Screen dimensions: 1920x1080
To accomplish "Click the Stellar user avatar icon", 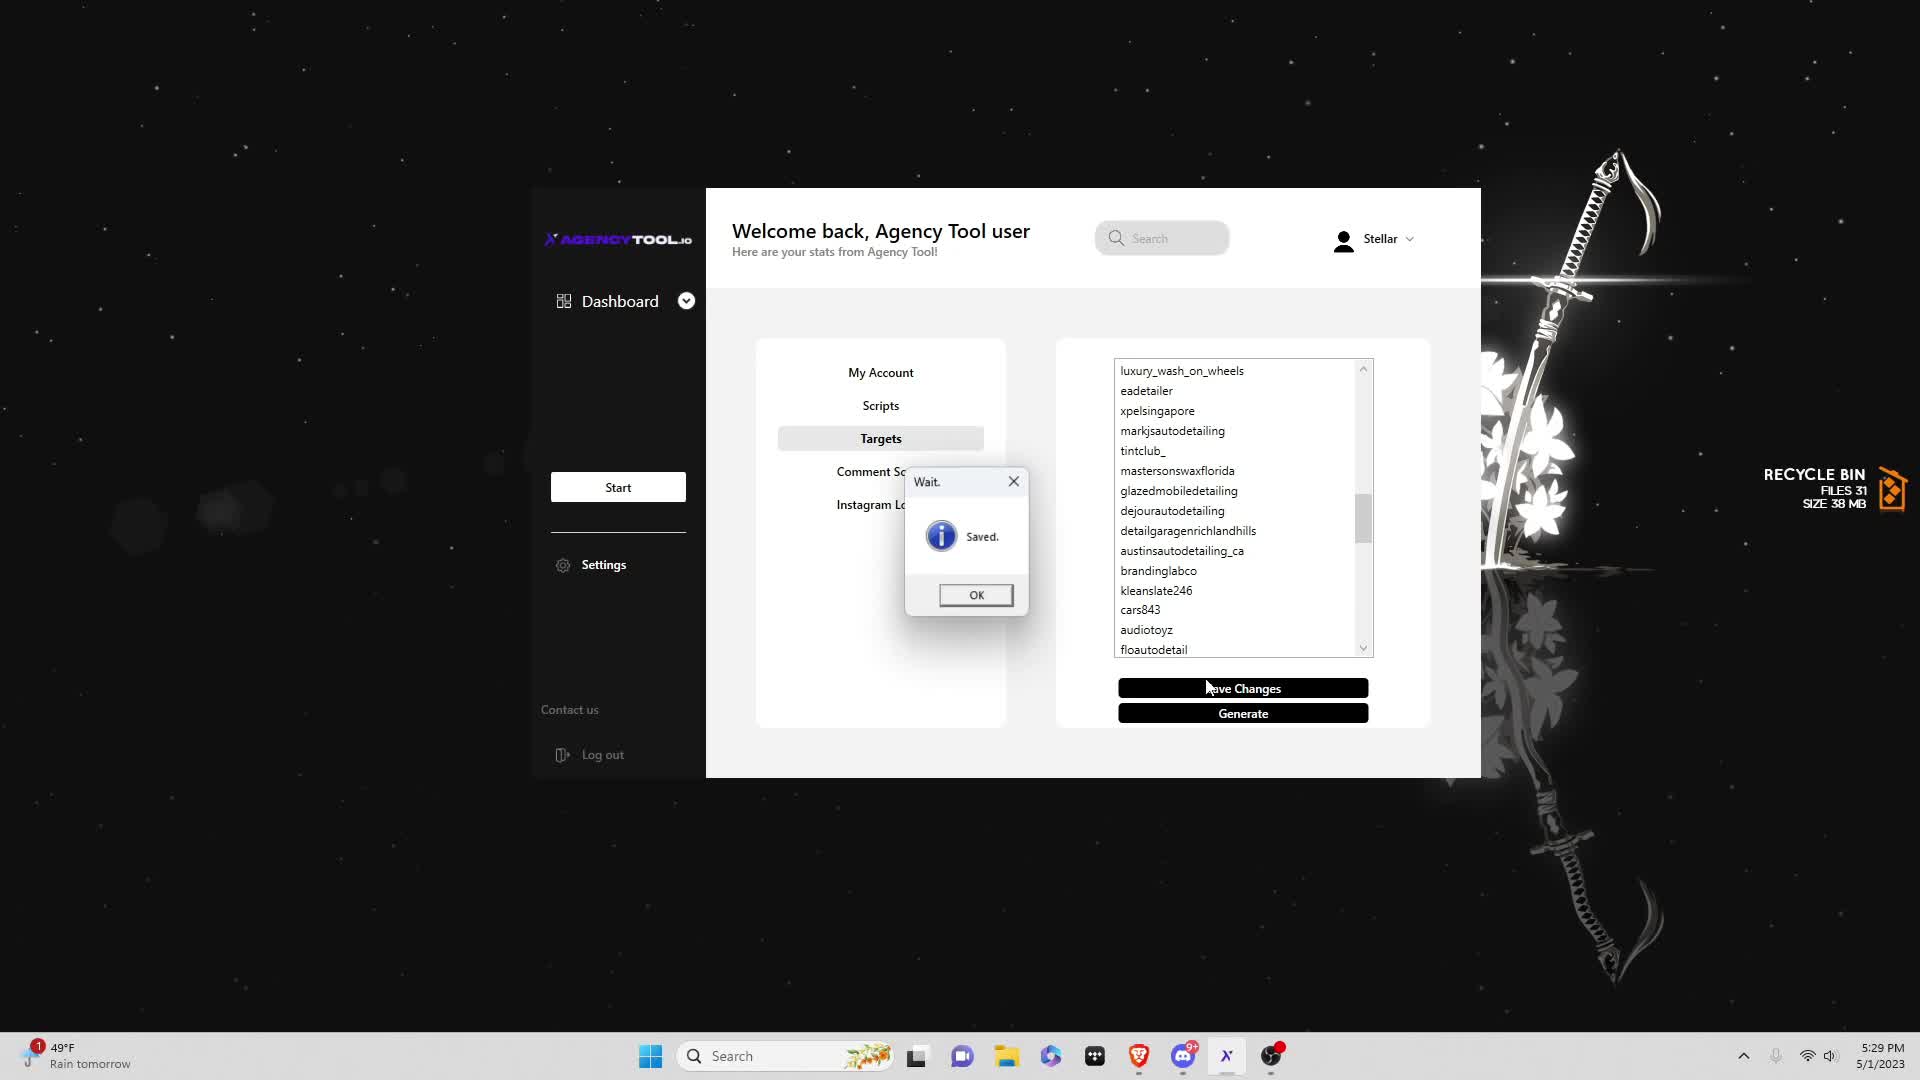I will pyautogui.click(x=1343, y=240).
